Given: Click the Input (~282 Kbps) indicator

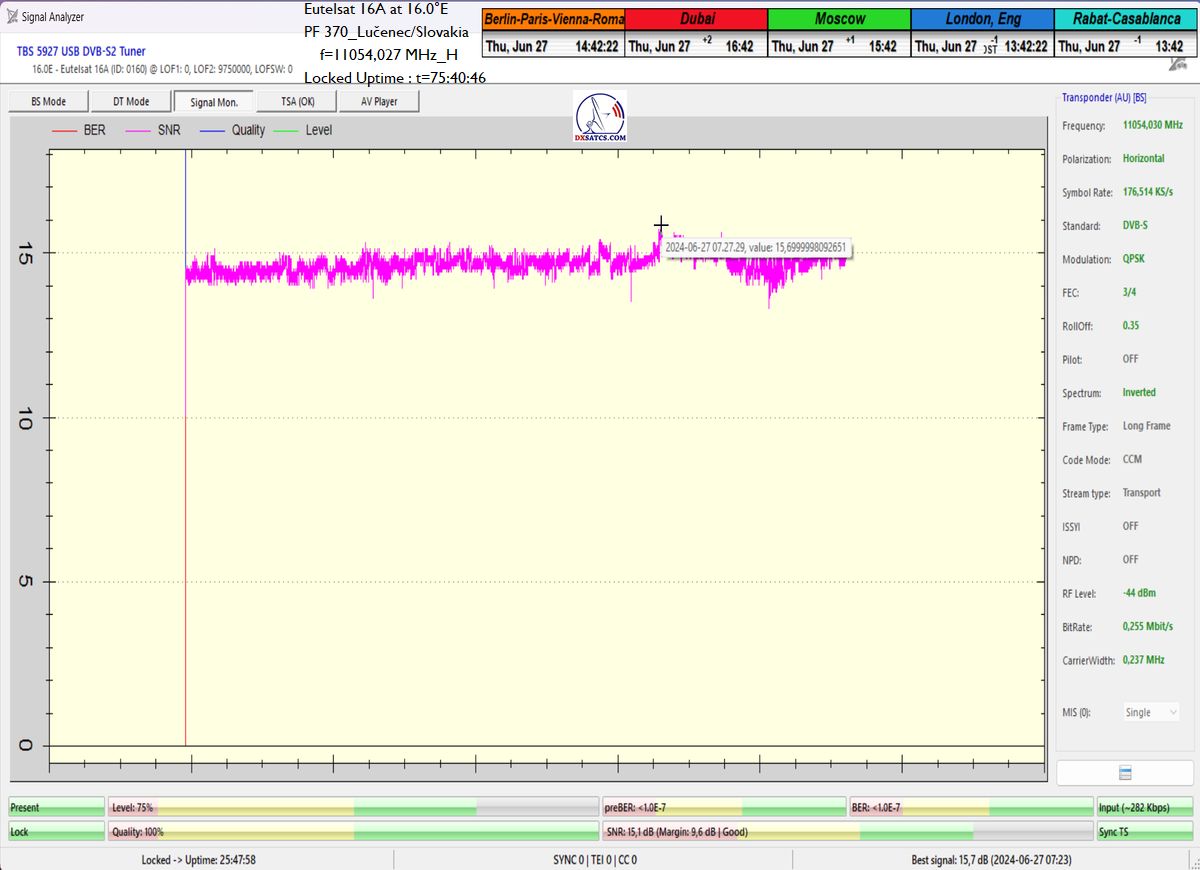Looking at the screenshot, I should [x=1145, y=808].
